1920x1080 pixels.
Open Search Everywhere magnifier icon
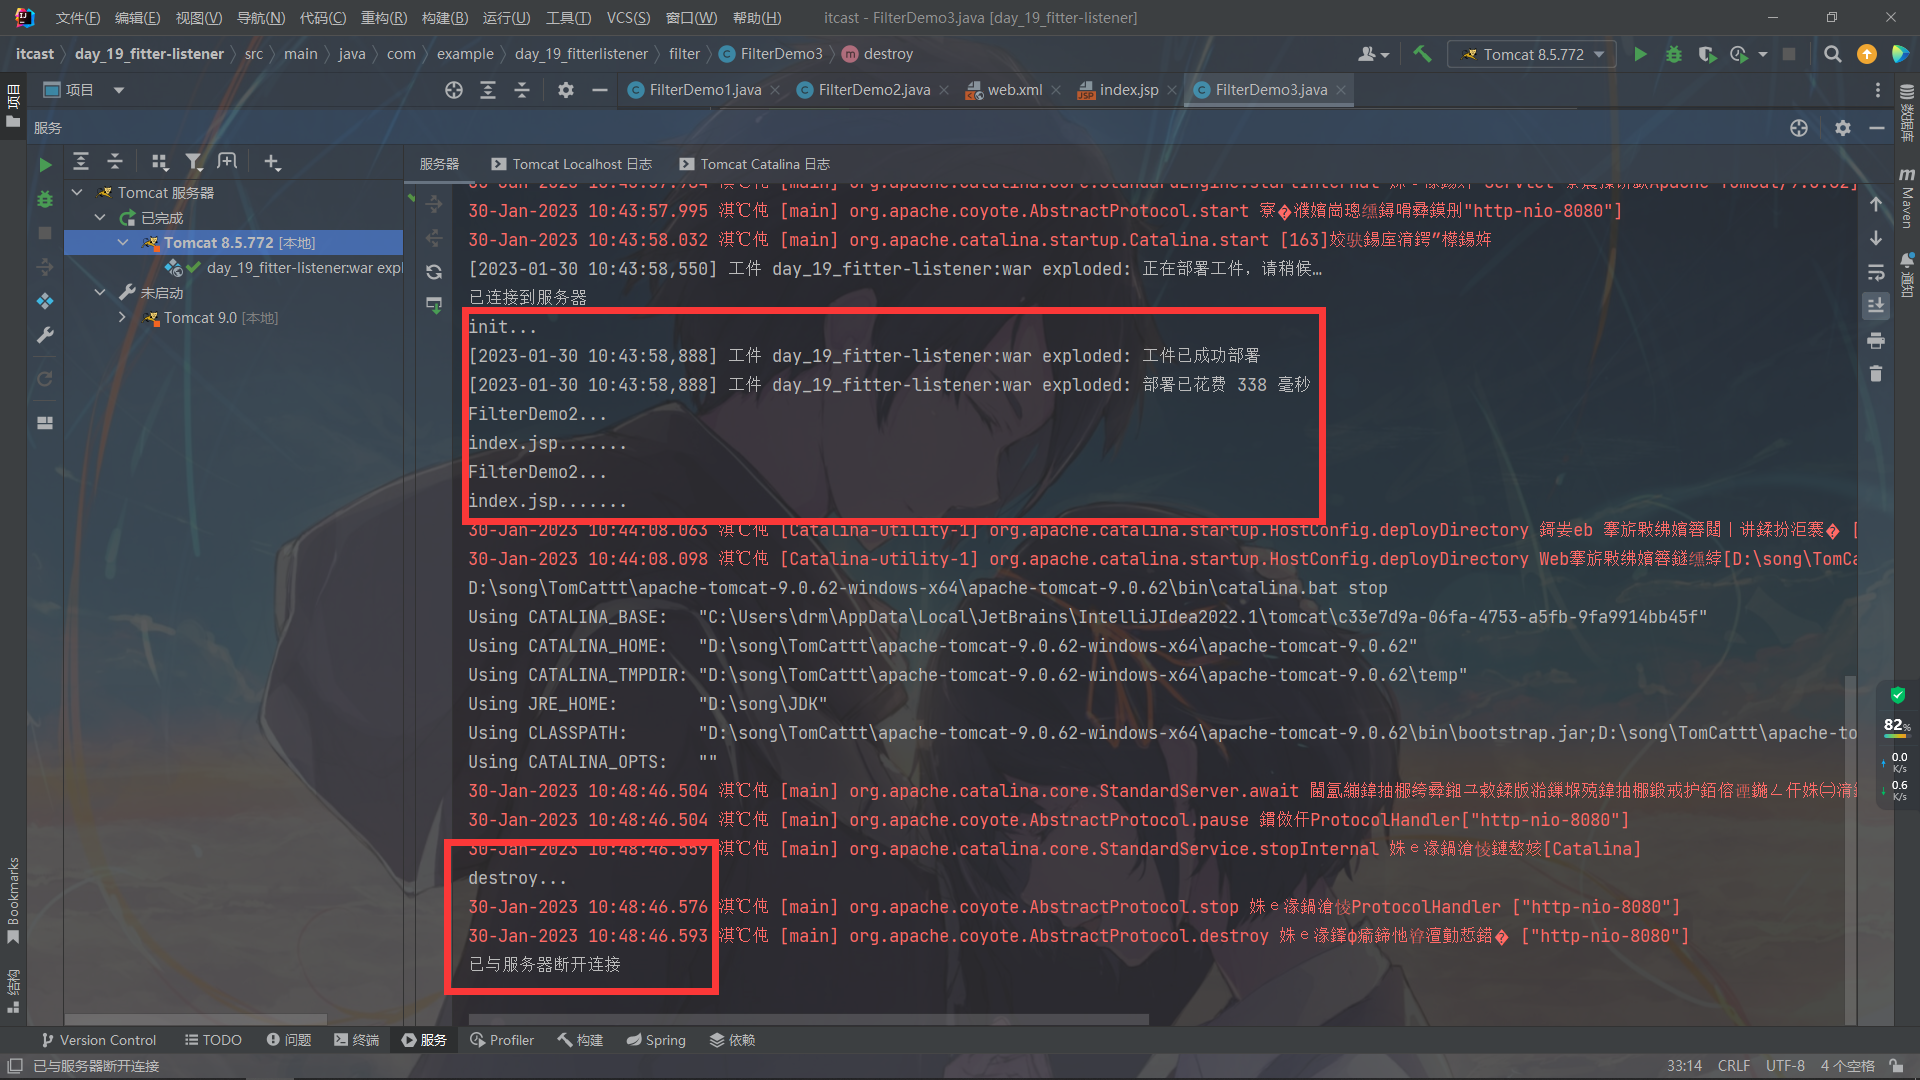pos(1832,54)
